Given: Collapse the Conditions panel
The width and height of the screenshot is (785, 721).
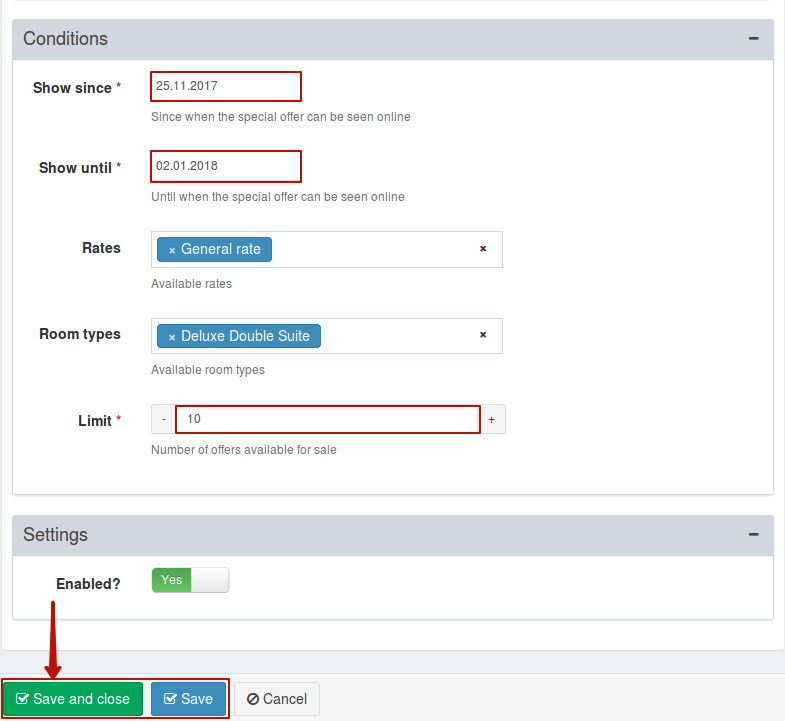Looking at the screenshot, I should (753, 39).
